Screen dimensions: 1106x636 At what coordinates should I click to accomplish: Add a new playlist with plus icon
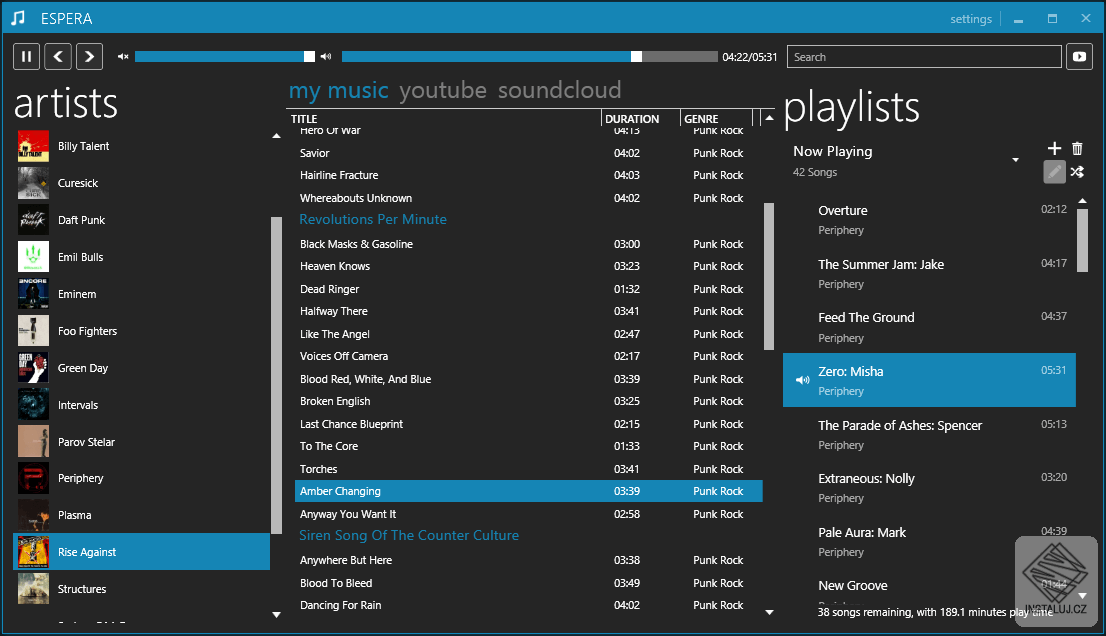pyautogui.click(x=1054, y=149)
